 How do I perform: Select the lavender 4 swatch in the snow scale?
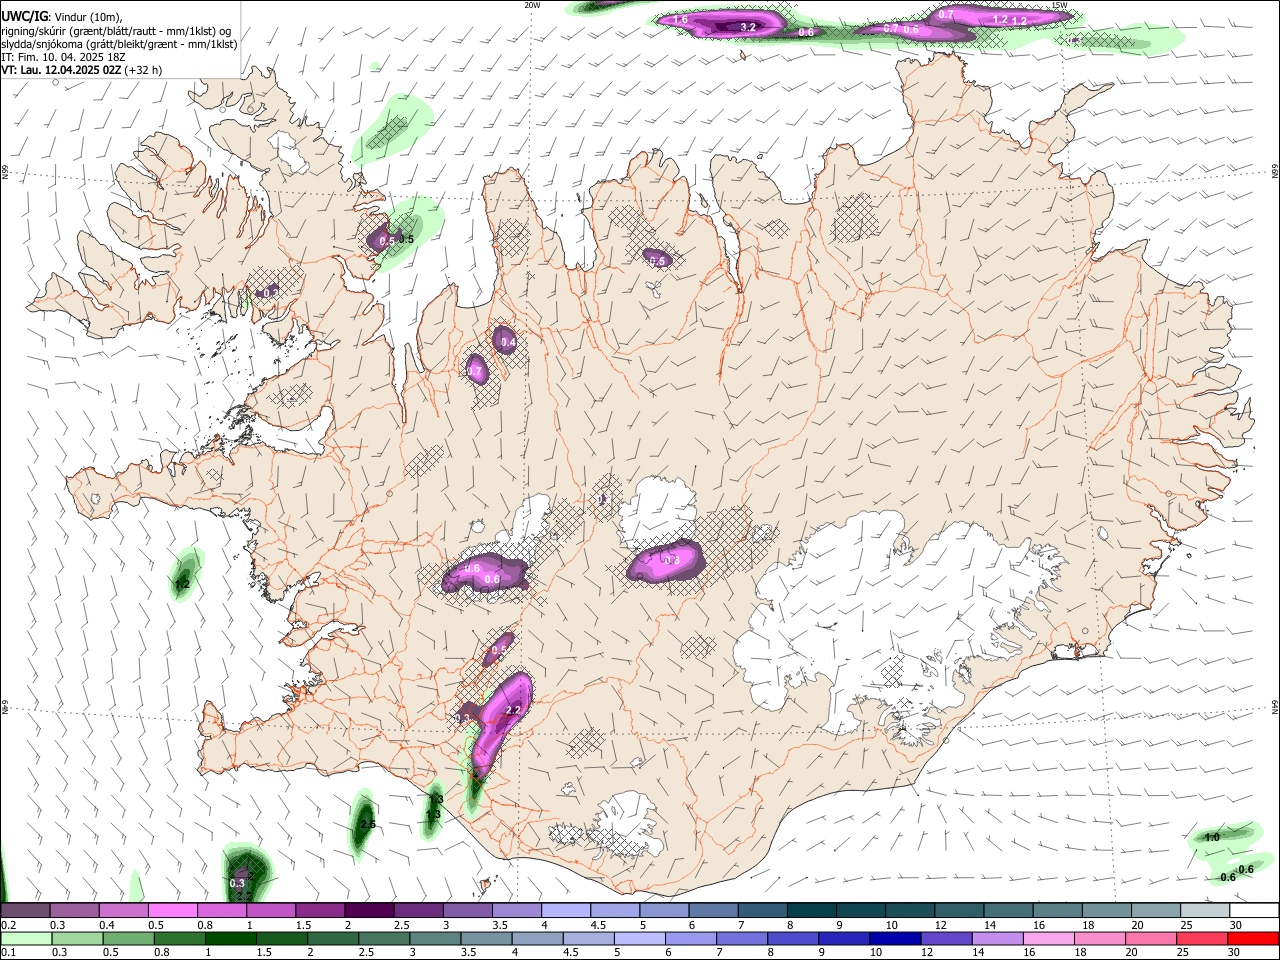coord(565,910)
